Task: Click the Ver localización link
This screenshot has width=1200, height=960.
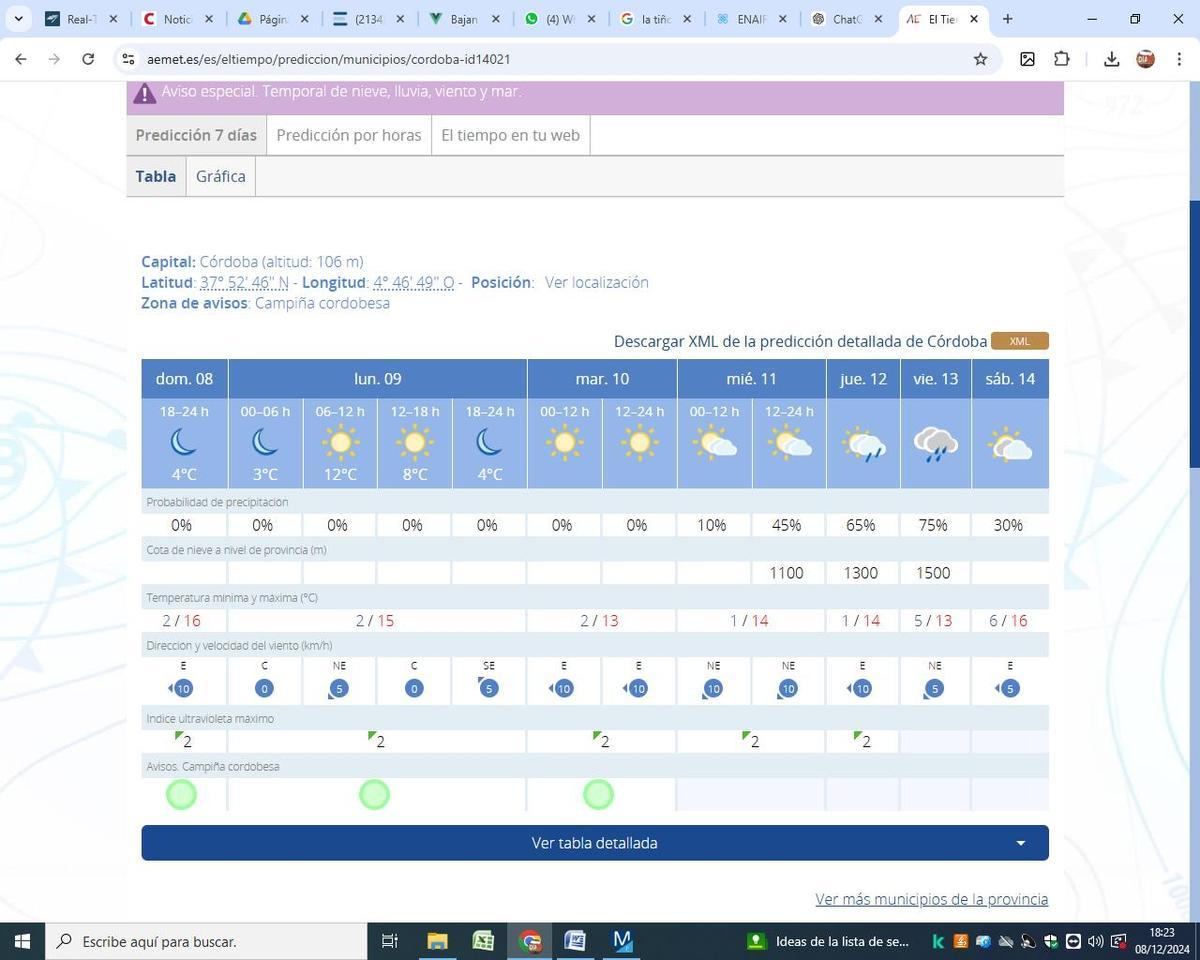Action: 595,282
